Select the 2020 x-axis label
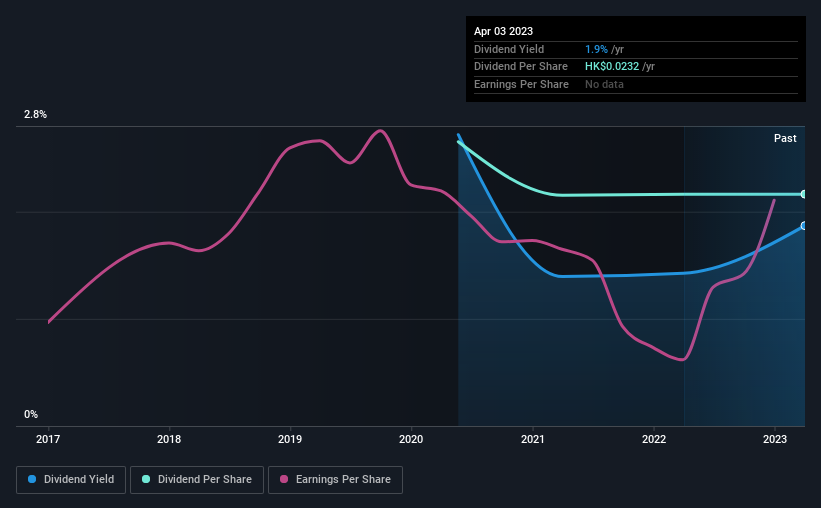Image resolution: width=821 pixels, height=508 pixels. [x=411, y=439]
